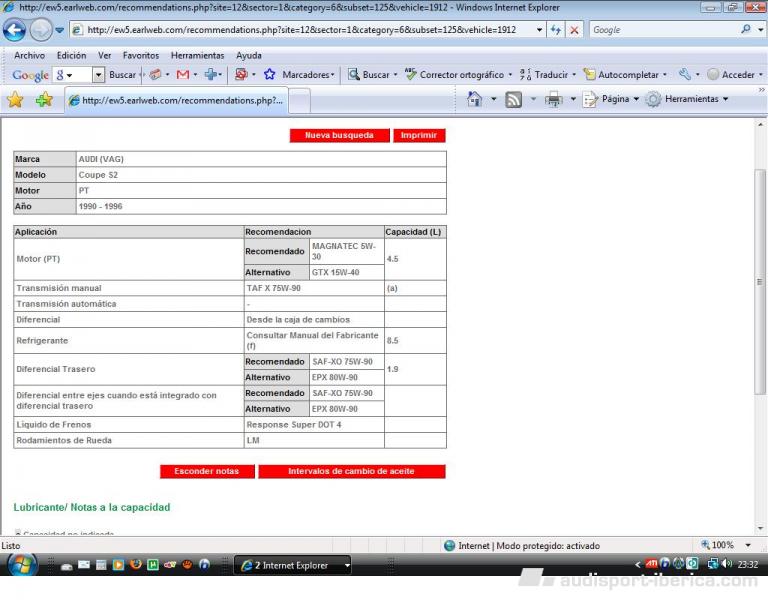Open a new blank tab
Screen dimensions: 768x600
pyautogui.click(x=300, y=101)
